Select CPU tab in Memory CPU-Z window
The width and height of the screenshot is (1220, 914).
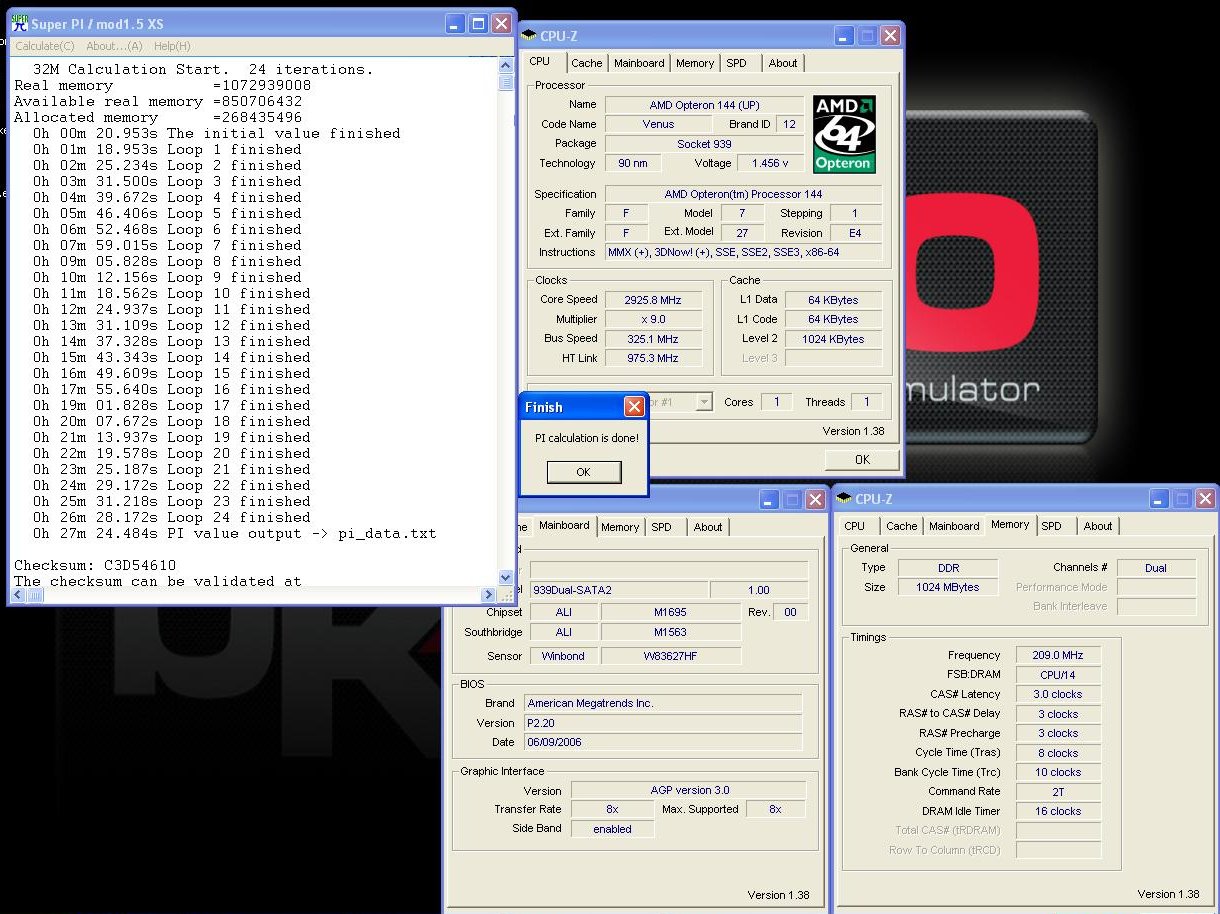pyautogui.click(x=855, y=526)
